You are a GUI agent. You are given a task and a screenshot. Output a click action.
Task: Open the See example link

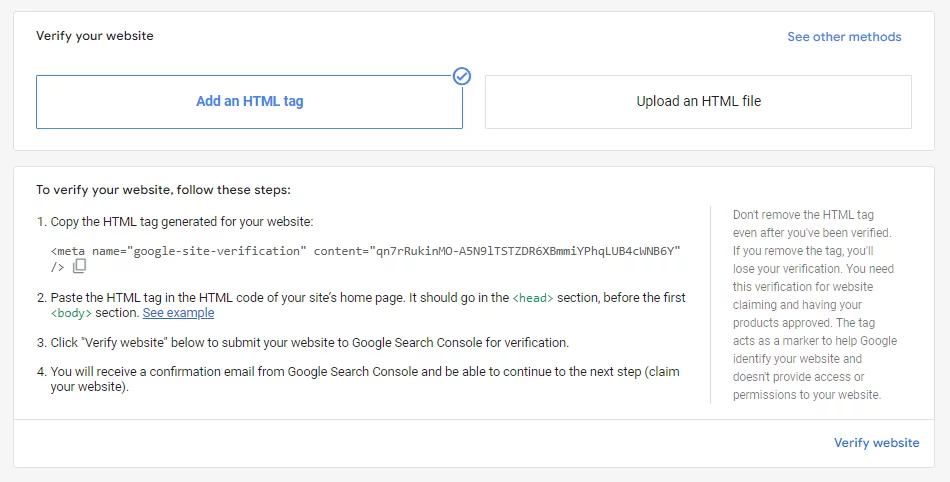[x=178, y=313]
